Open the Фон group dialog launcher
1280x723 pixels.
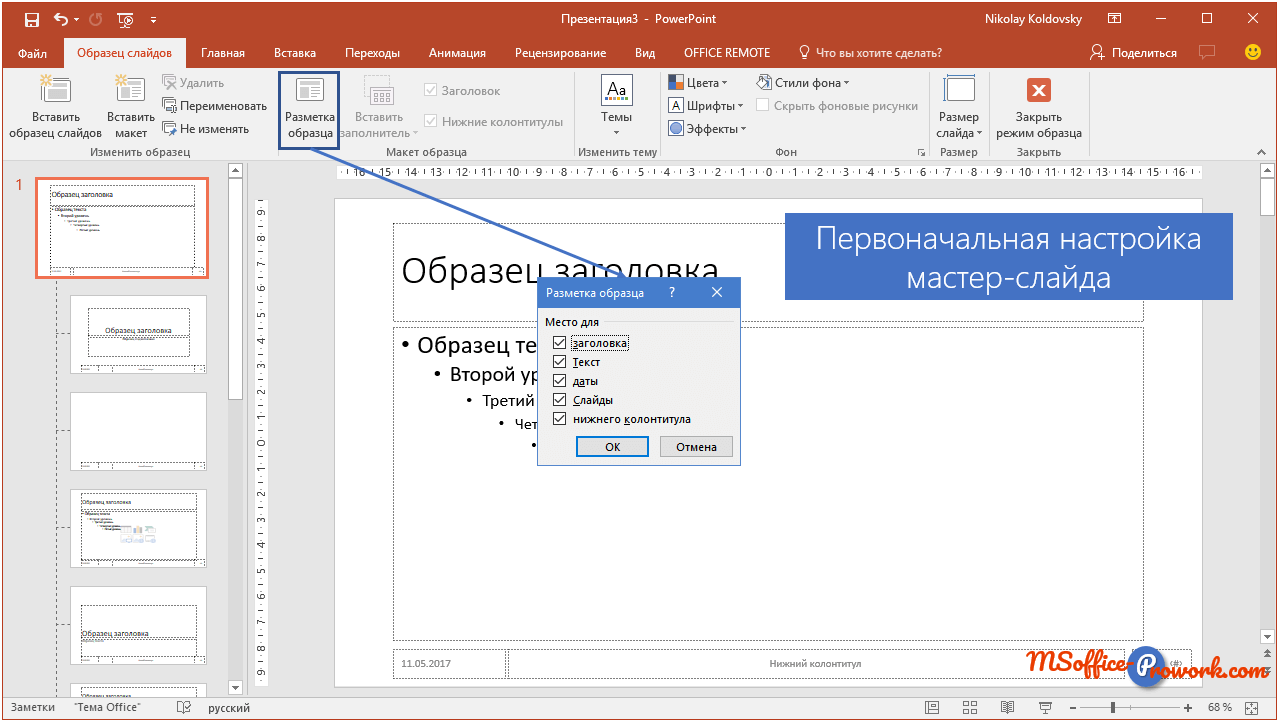921,153
